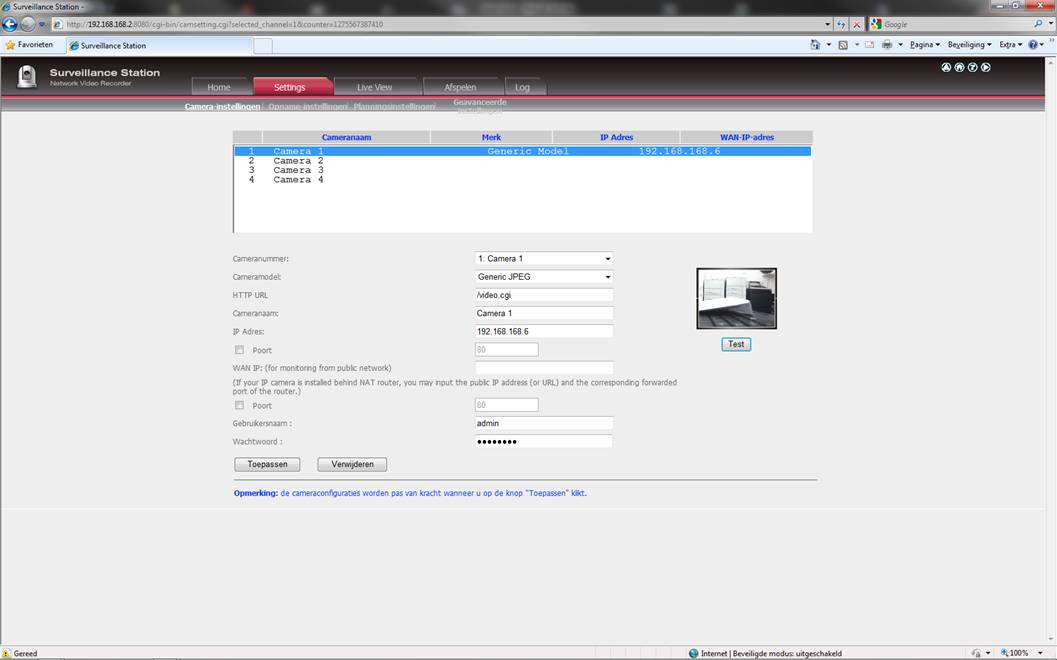This screenshot has width=1057, height=660.
Task: Click the browser back arrow button
Action: click(x=9, y=24)
